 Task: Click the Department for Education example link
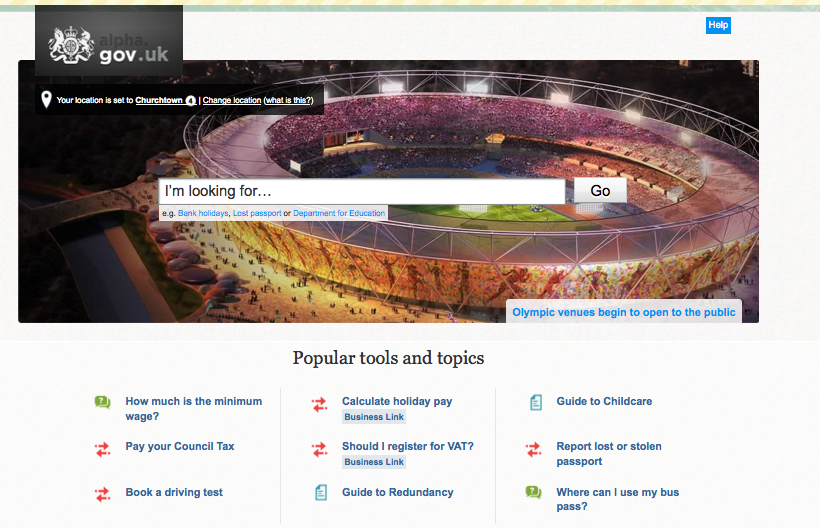click(339, 213)
